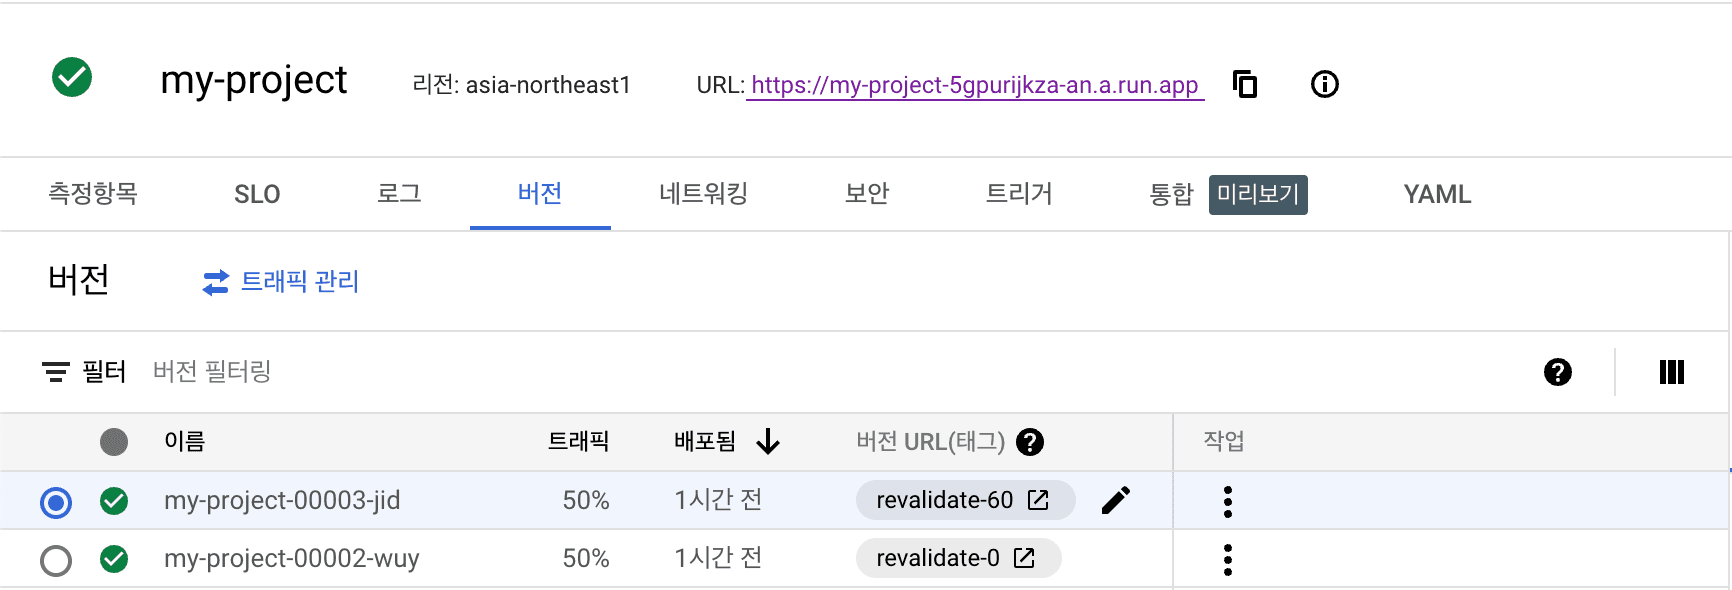Screen dimensions: 1732x590
Task: Click the 필터 filter icon
Action: pos(56,372)
